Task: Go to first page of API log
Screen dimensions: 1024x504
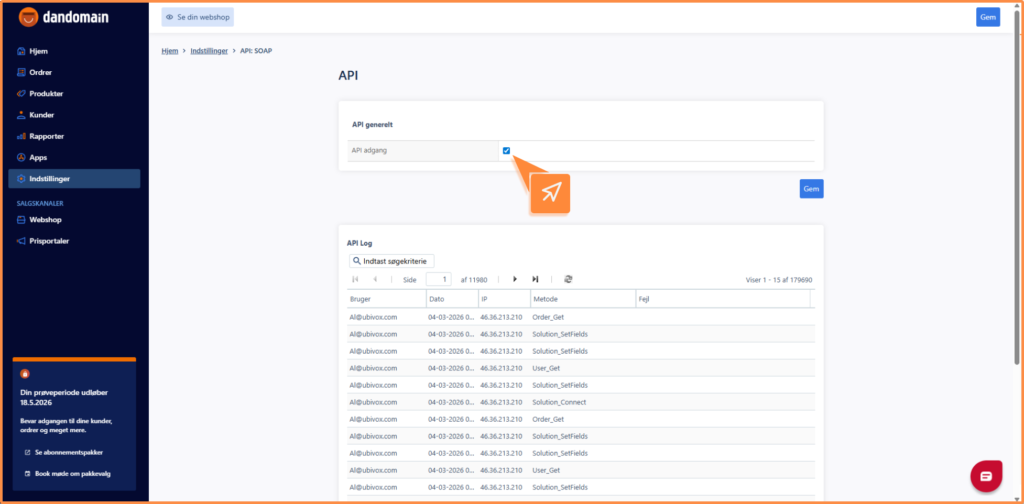Action: point(354,280)
